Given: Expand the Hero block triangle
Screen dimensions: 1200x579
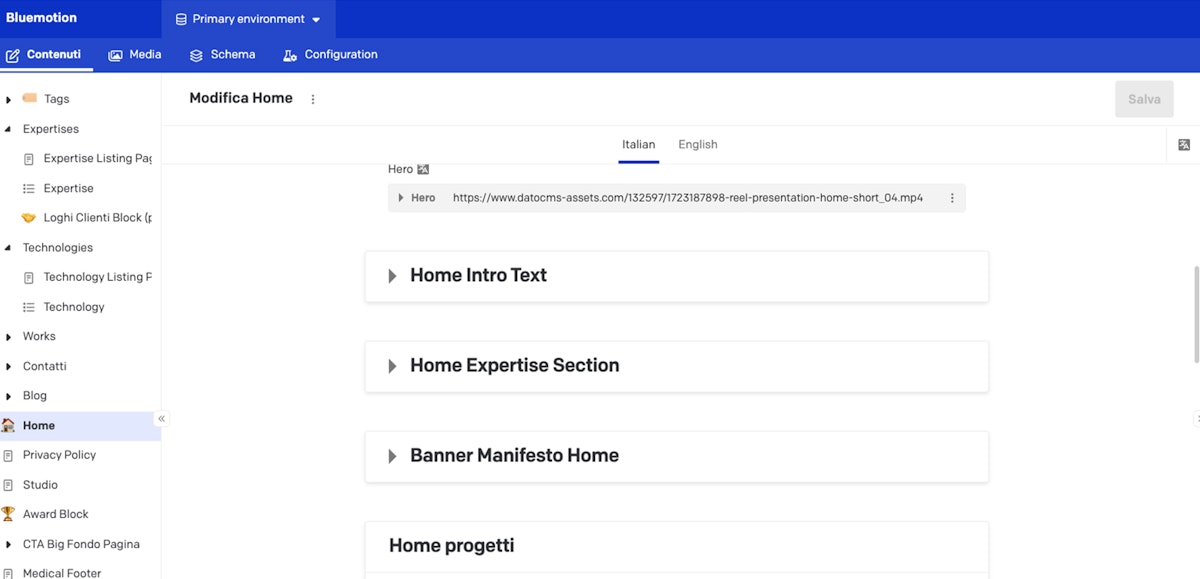Looking at the screenshot, I should point(401,198).
